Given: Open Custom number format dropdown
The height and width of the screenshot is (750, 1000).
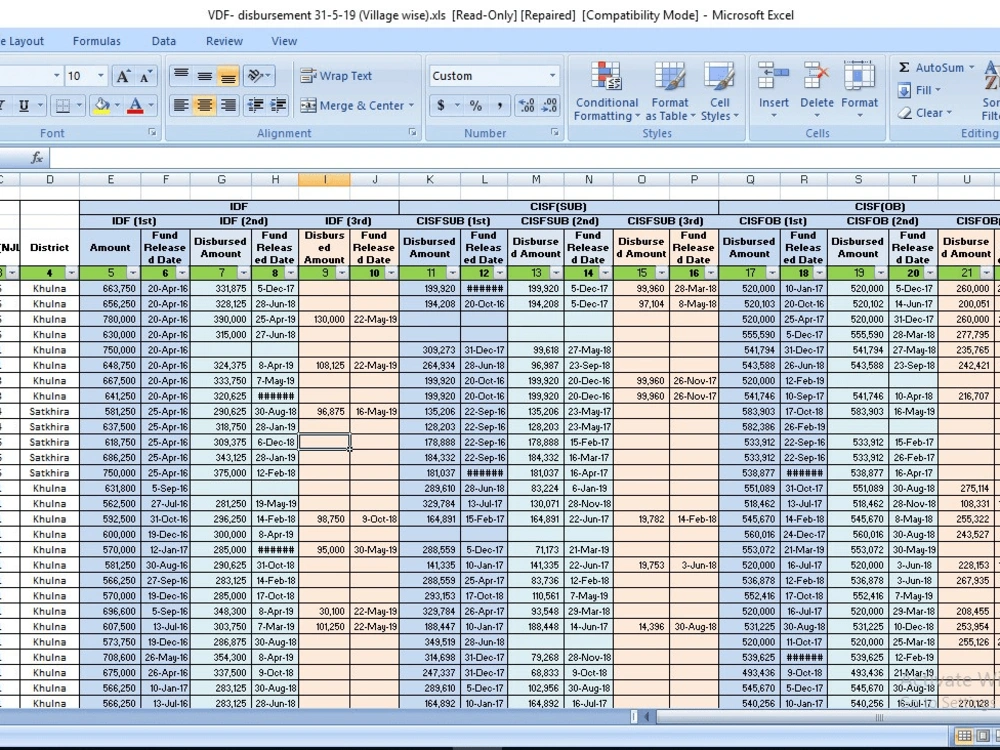Looking at the screenshot, I should (552, 76).
